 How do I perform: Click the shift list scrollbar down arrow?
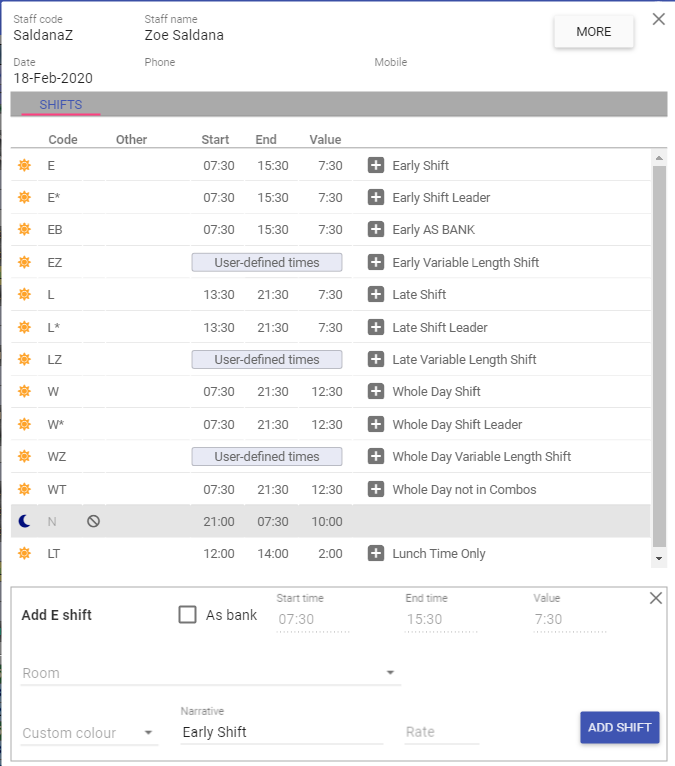coord(658,557)
